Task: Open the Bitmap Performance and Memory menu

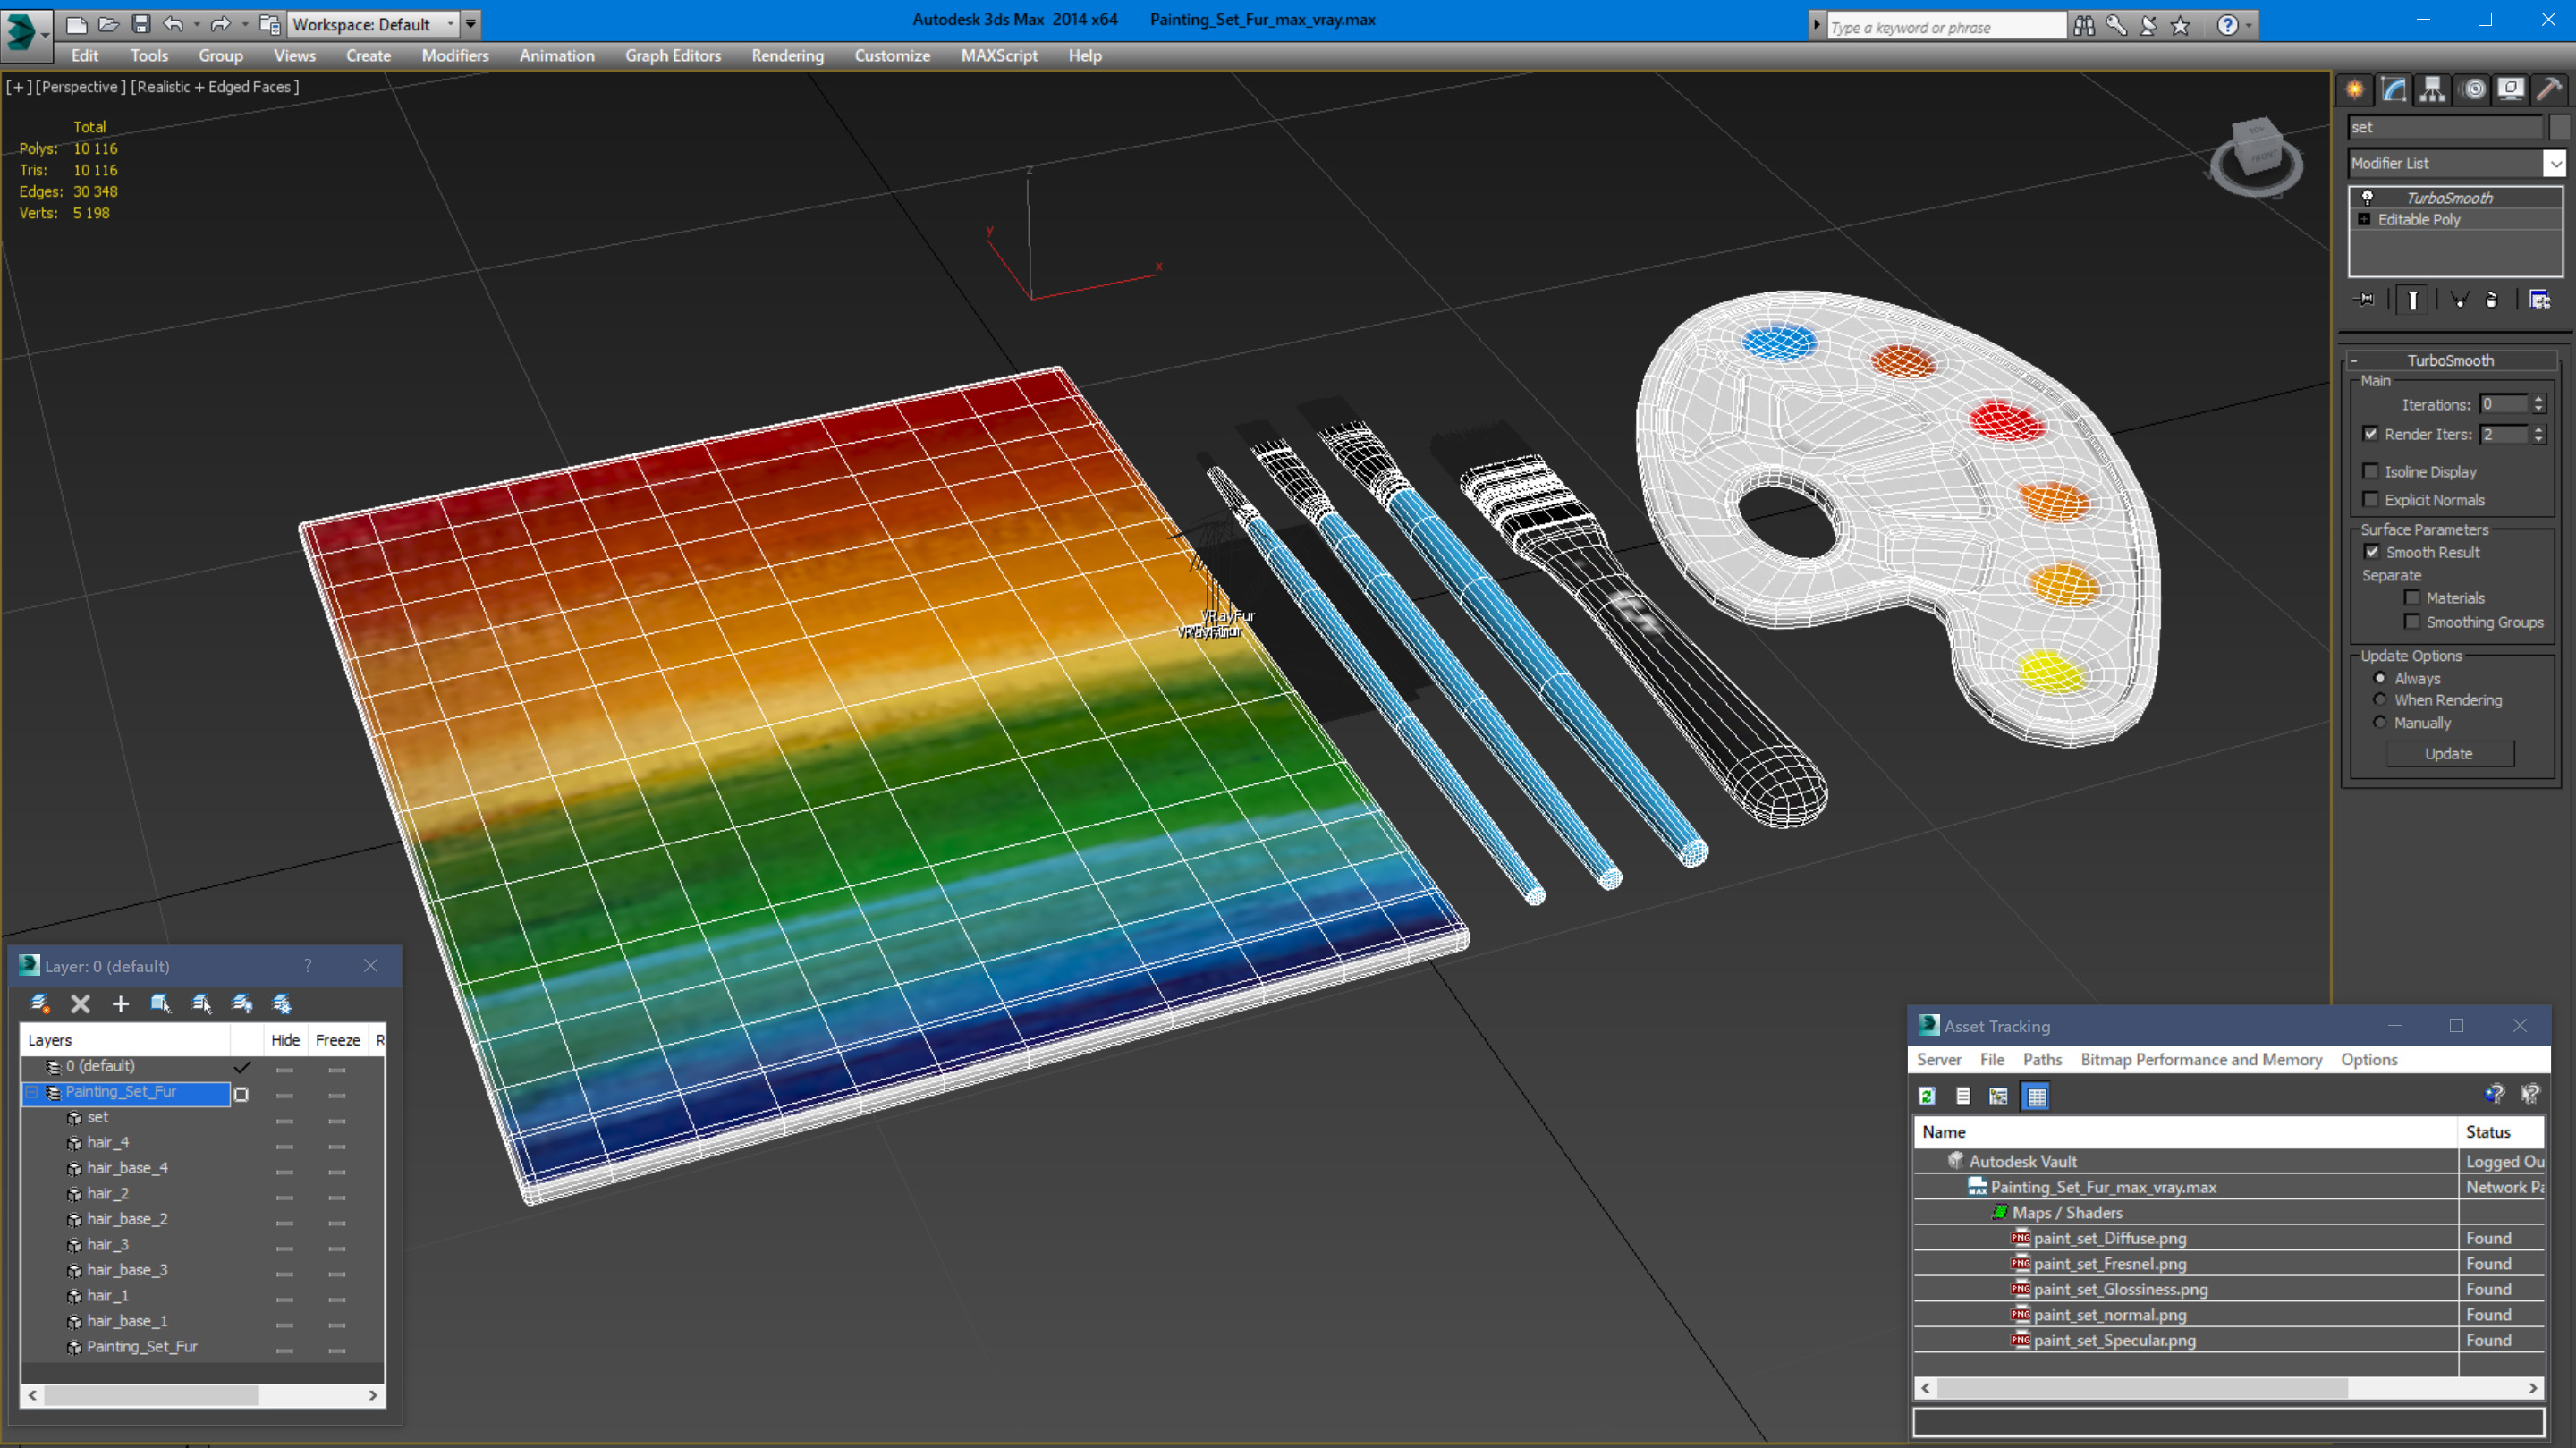Action: (x=2200, y=1059)
